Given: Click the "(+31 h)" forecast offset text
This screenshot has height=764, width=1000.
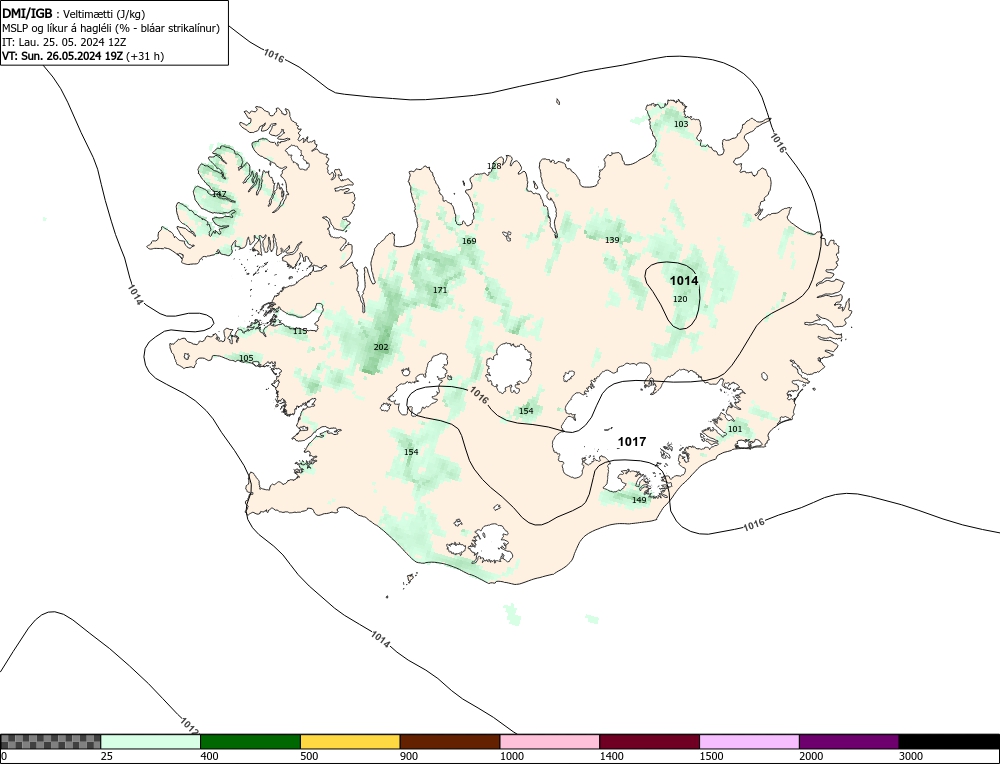Looking at the screenshot, I should click(x=145, y=56).
